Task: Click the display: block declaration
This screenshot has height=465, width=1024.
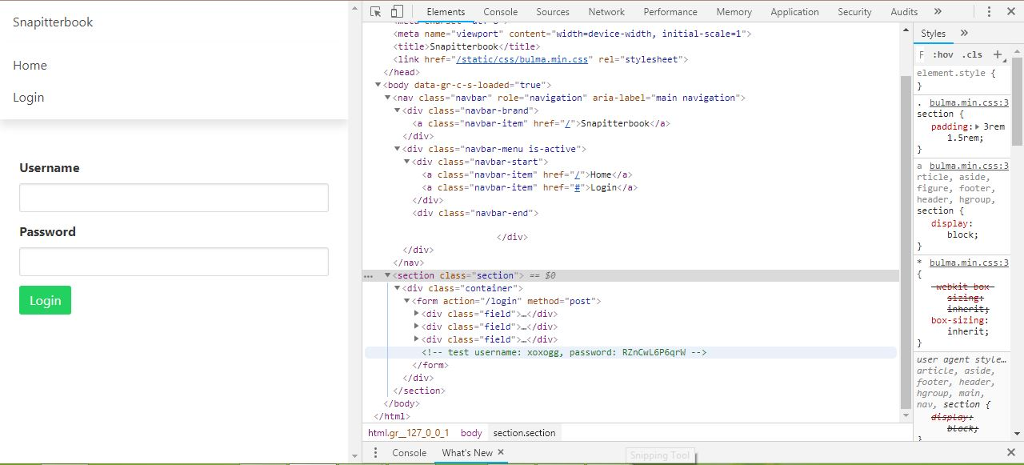Action: [955, 229]
